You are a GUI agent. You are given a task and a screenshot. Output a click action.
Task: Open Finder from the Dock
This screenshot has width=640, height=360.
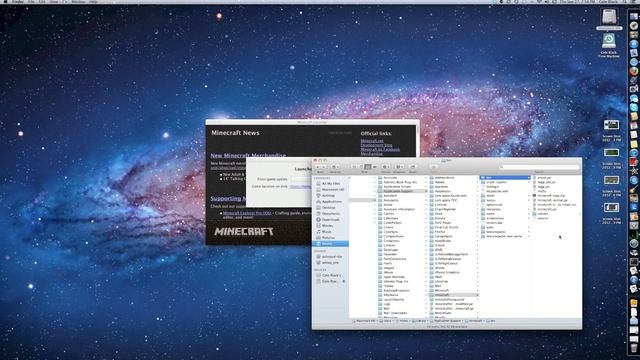[633, 17]
